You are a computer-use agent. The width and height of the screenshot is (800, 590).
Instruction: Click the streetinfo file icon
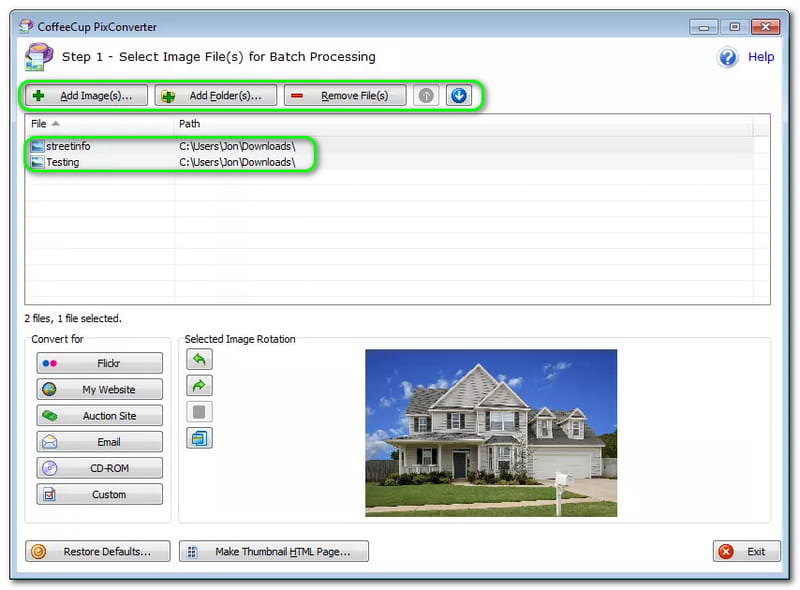tap(37, 146)
